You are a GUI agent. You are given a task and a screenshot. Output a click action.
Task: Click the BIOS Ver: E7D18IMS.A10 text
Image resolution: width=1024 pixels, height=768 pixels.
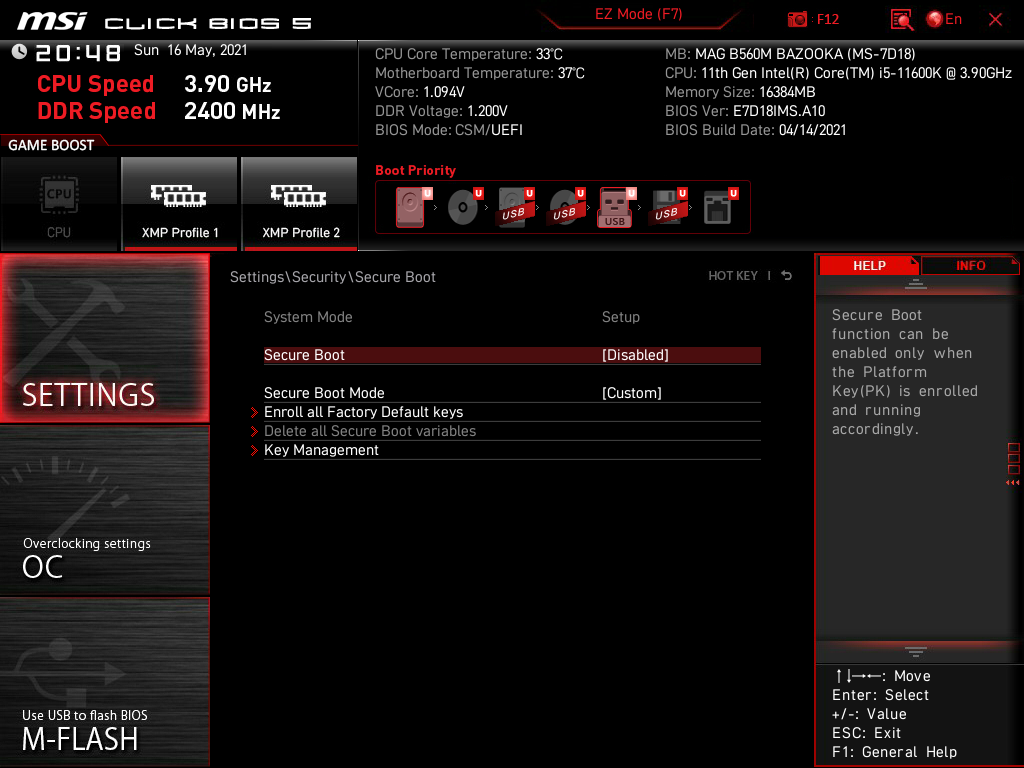pos(745,111)
